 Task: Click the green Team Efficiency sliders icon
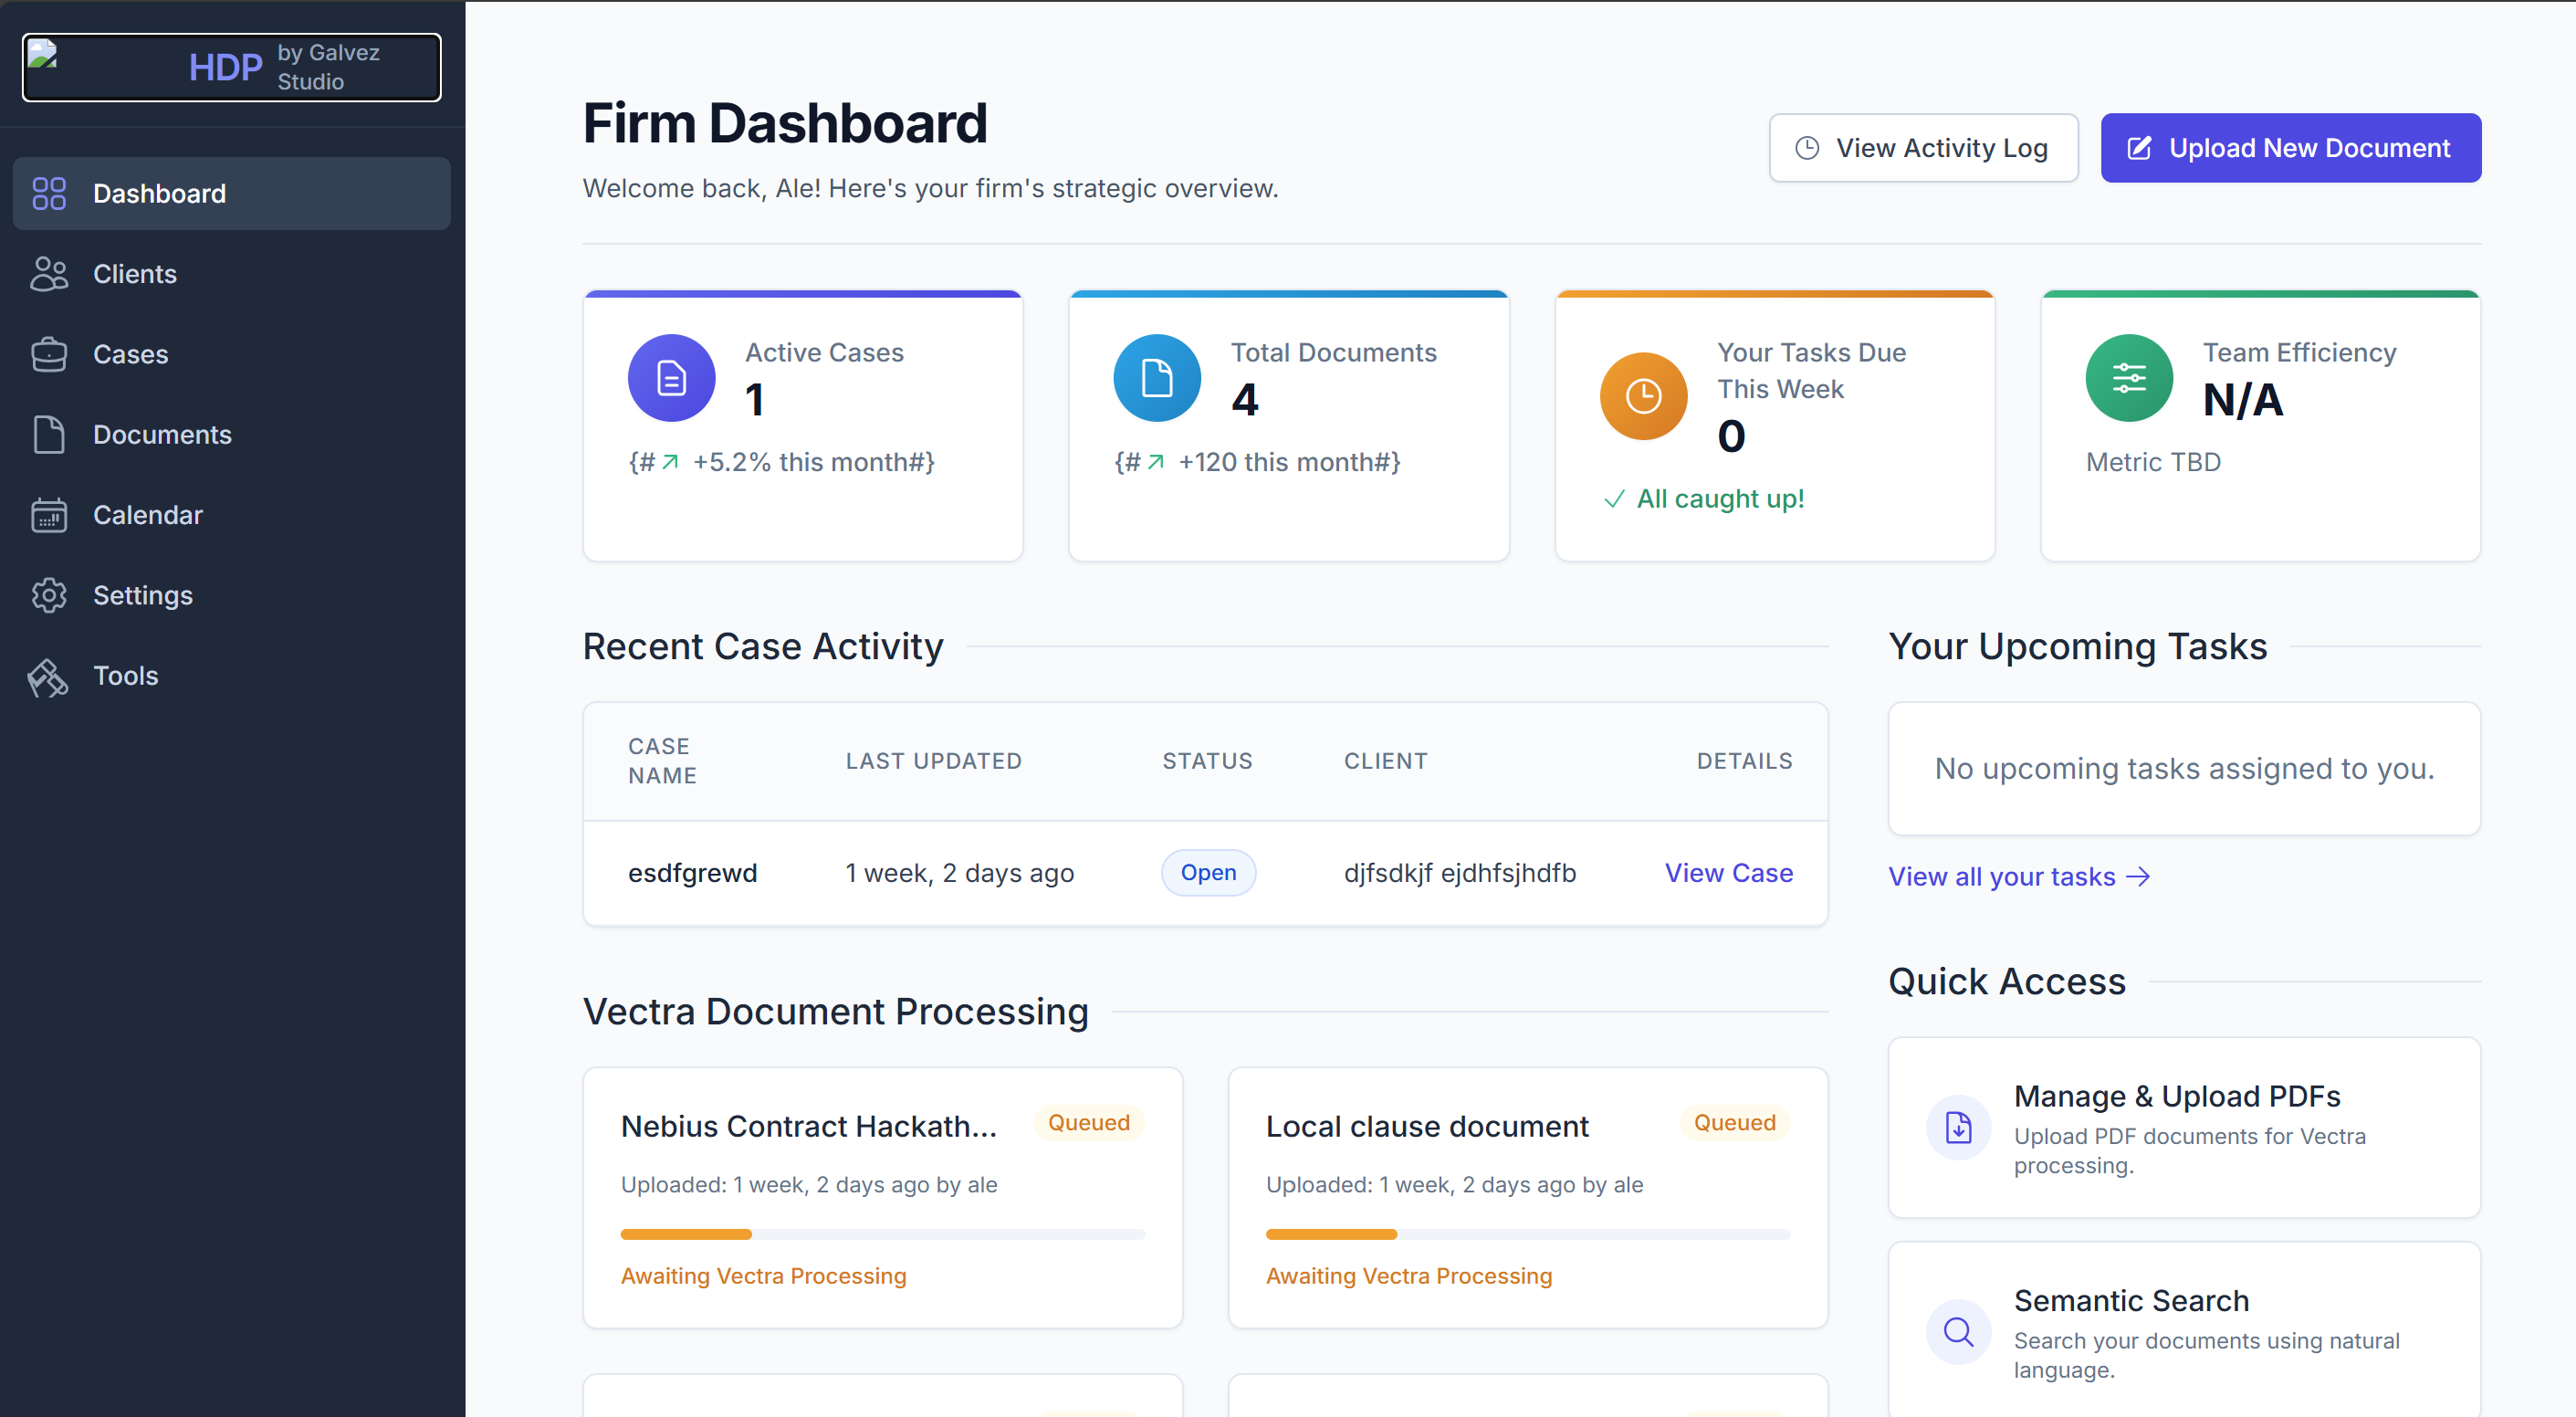(x=2128, y=378)
